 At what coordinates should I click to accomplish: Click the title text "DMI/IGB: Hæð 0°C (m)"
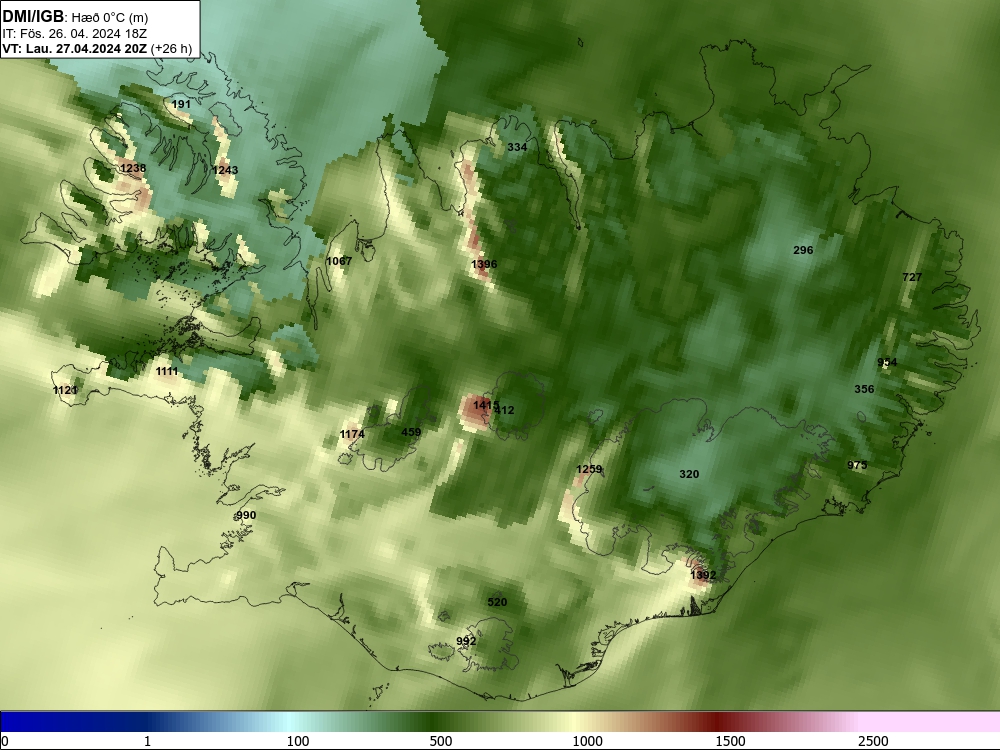75,17
